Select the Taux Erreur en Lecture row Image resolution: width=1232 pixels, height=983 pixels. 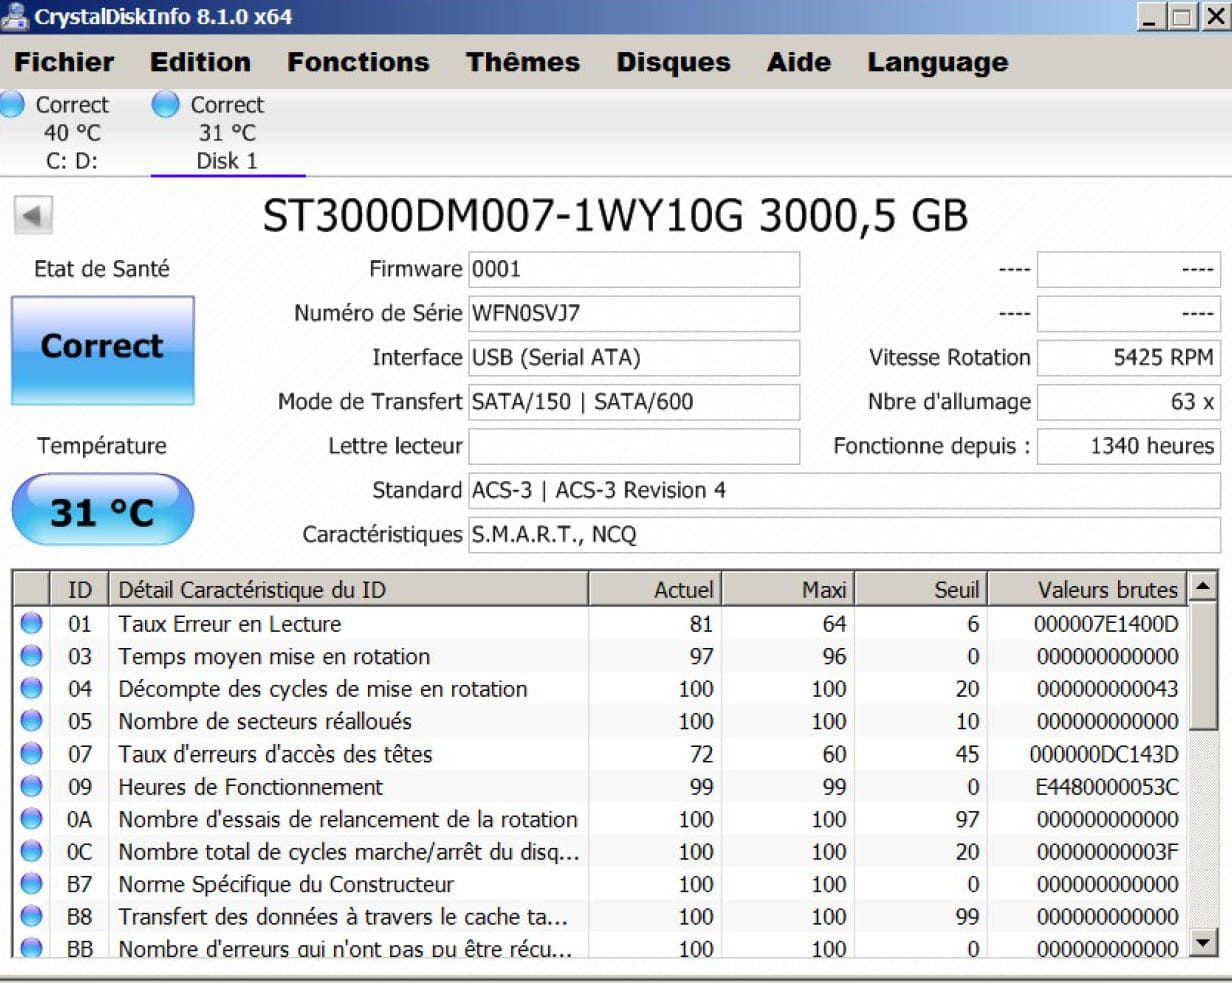[600, 623]
